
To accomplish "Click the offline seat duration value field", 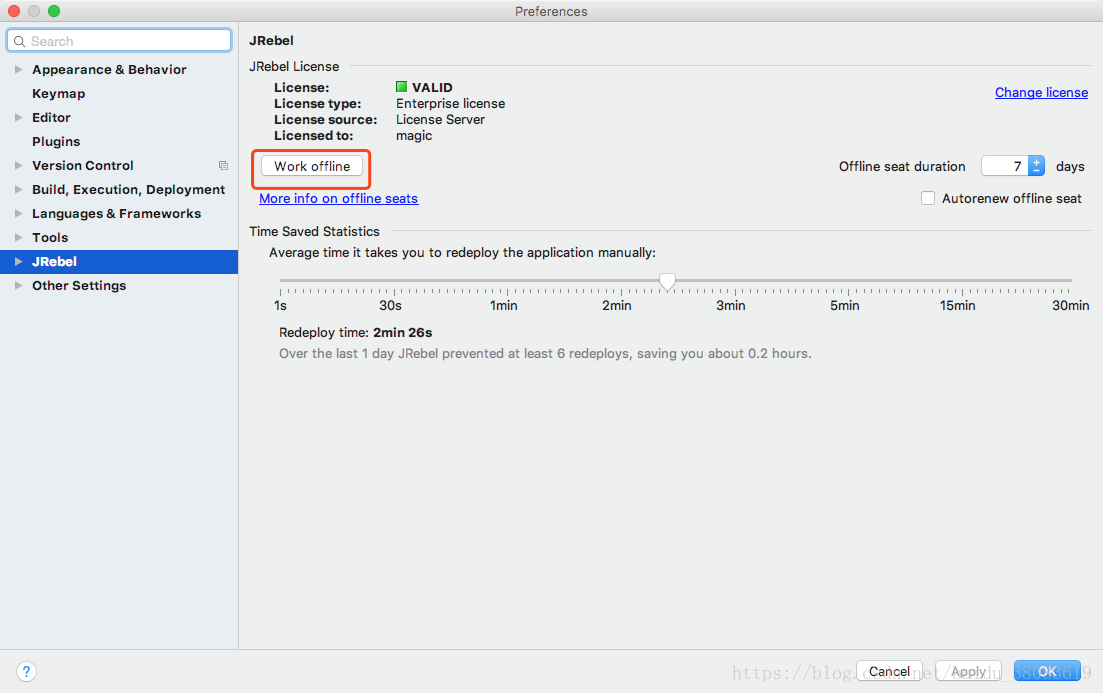I will [1005, 166].
